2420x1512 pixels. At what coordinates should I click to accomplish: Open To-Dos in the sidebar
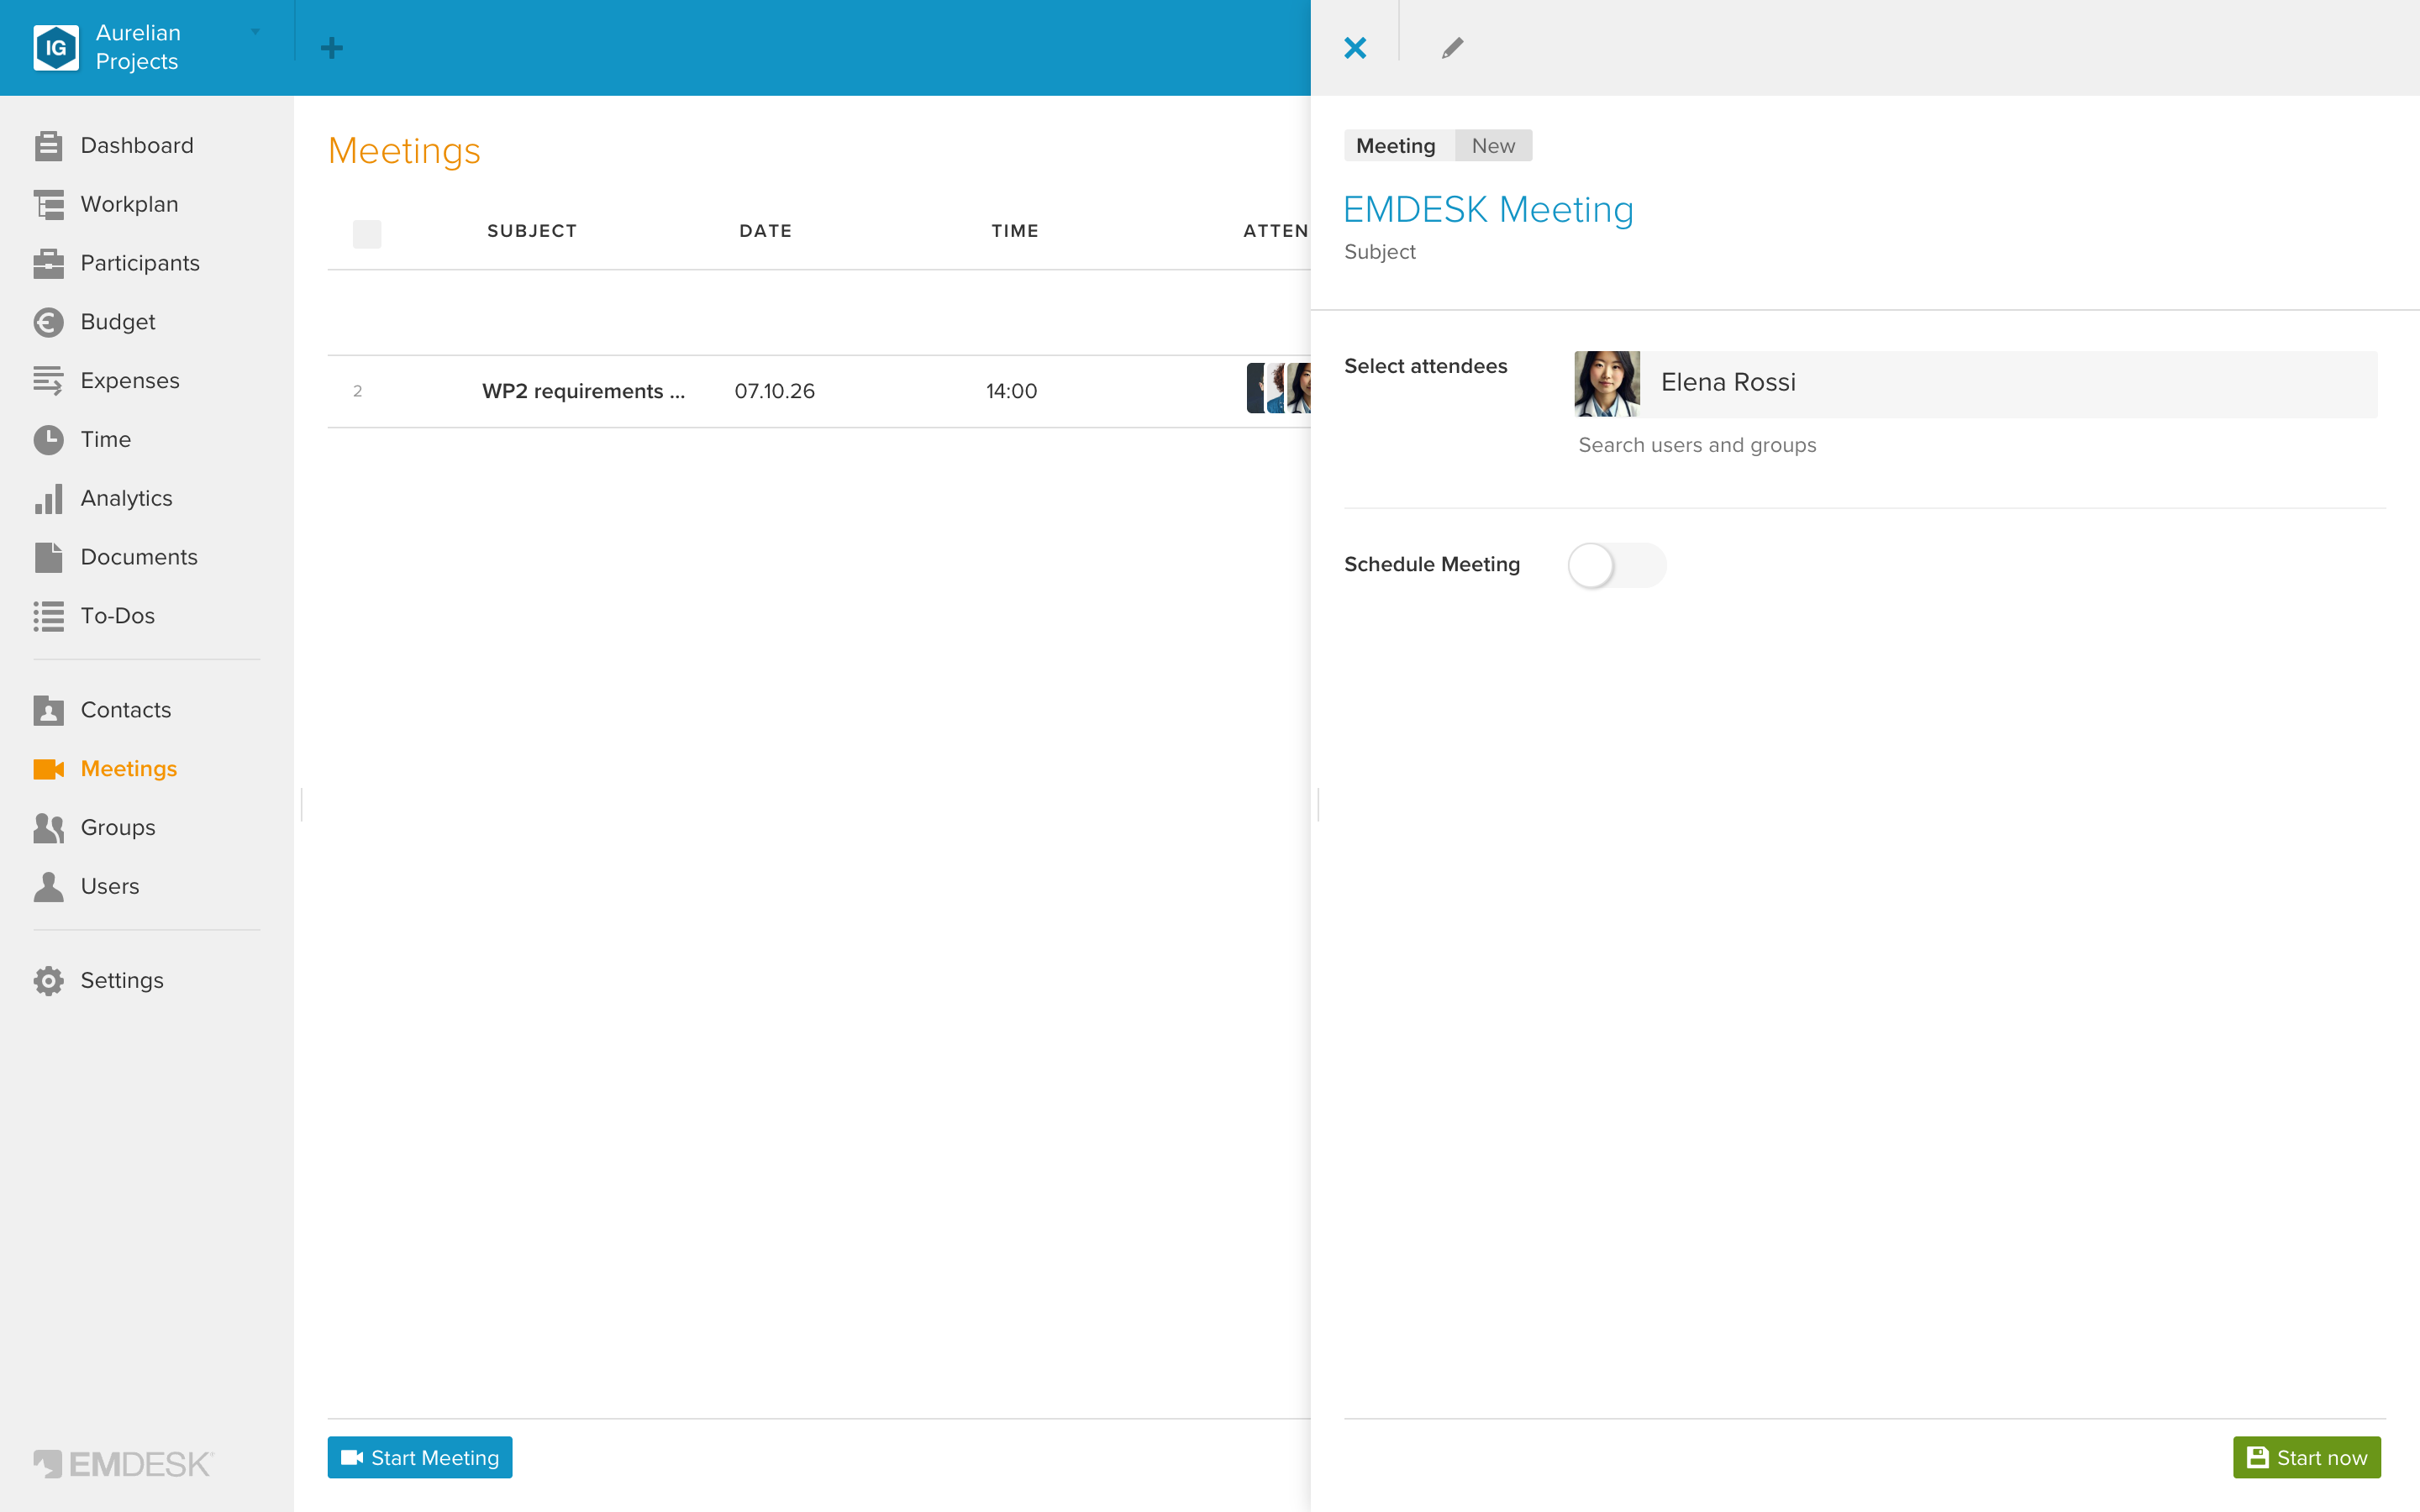[x=118, y=616]
